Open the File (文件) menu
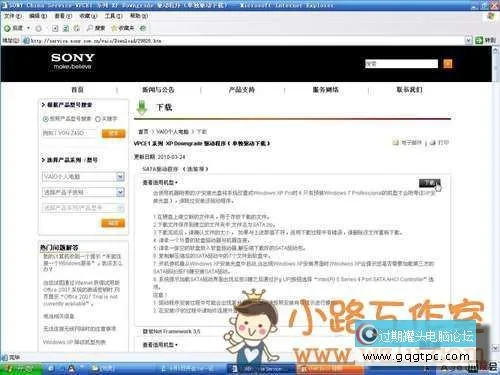The image size is (500, 375). [x=13, y=16]
